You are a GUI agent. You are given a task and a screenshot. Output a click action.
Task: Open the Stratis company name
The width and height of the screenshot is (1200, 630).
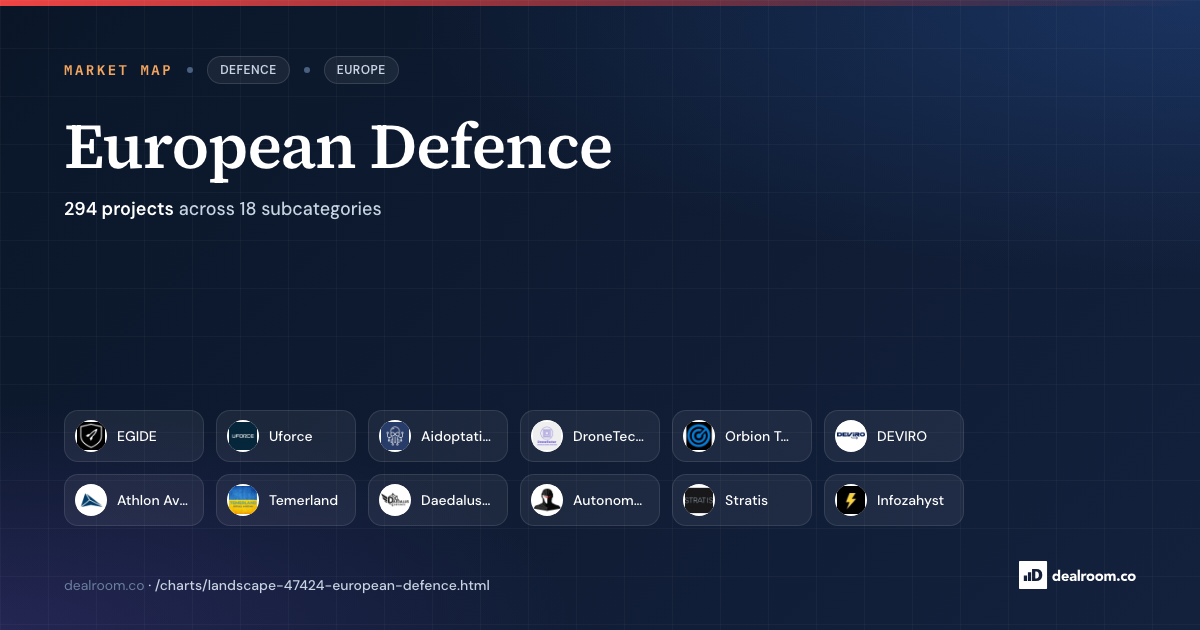click(x=746, y=500)
